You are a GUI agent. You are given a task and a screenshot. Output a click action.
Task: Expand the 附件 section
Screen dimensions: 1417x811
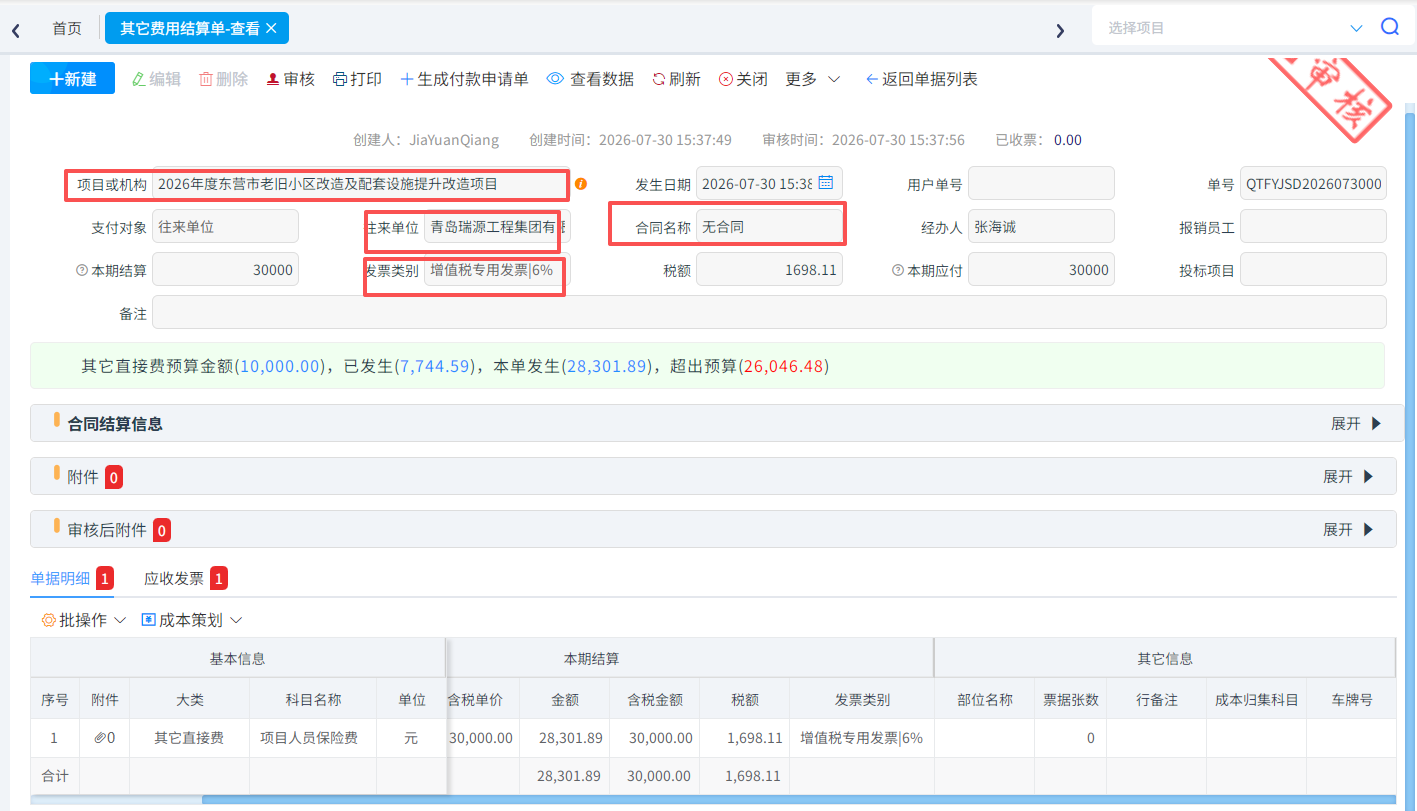tap(1348, 476)
